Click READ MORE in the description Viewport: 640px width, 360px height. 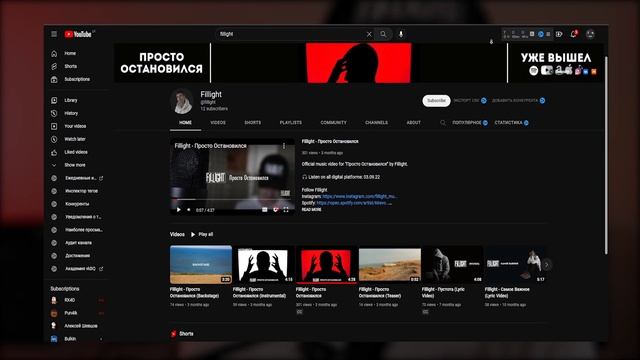point(311,209)
